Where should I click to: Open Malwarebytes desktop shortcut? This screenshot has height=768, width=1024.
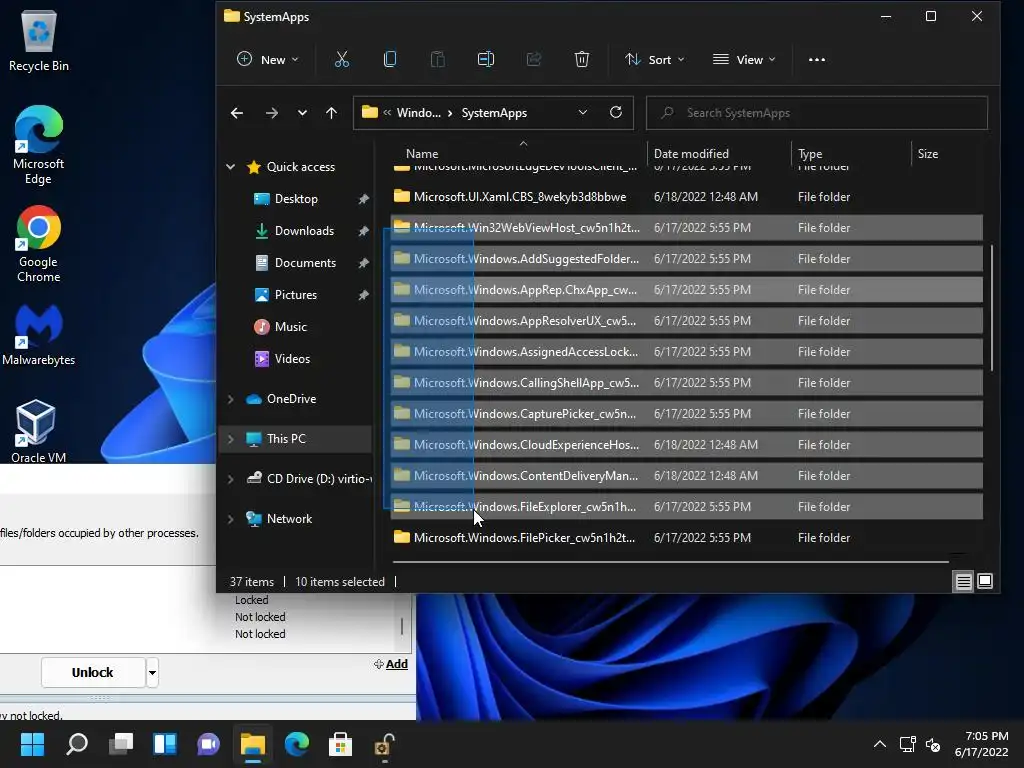(x=39, y=335)
